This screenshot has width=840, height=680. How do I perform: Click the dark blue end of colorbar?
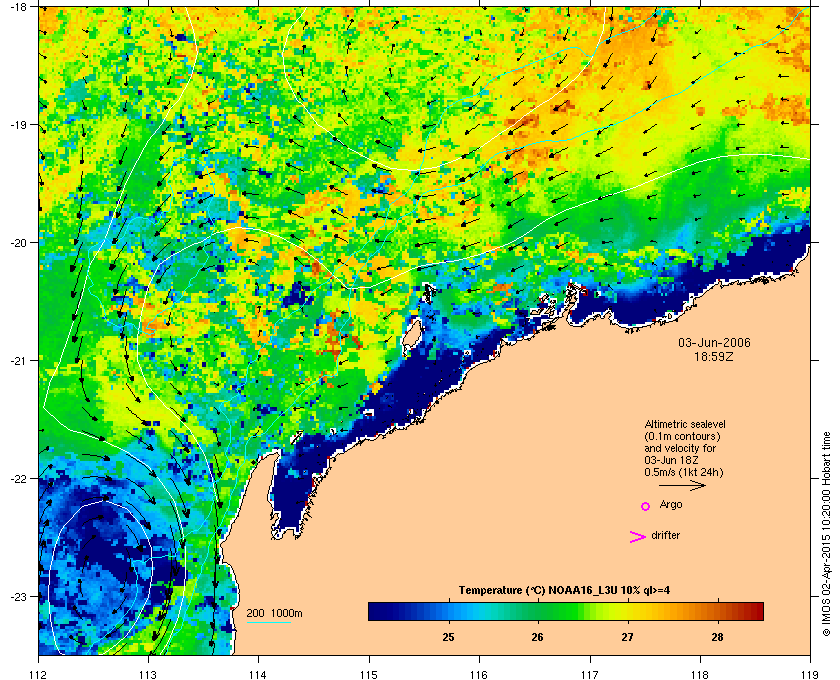(x=375, y=611)
